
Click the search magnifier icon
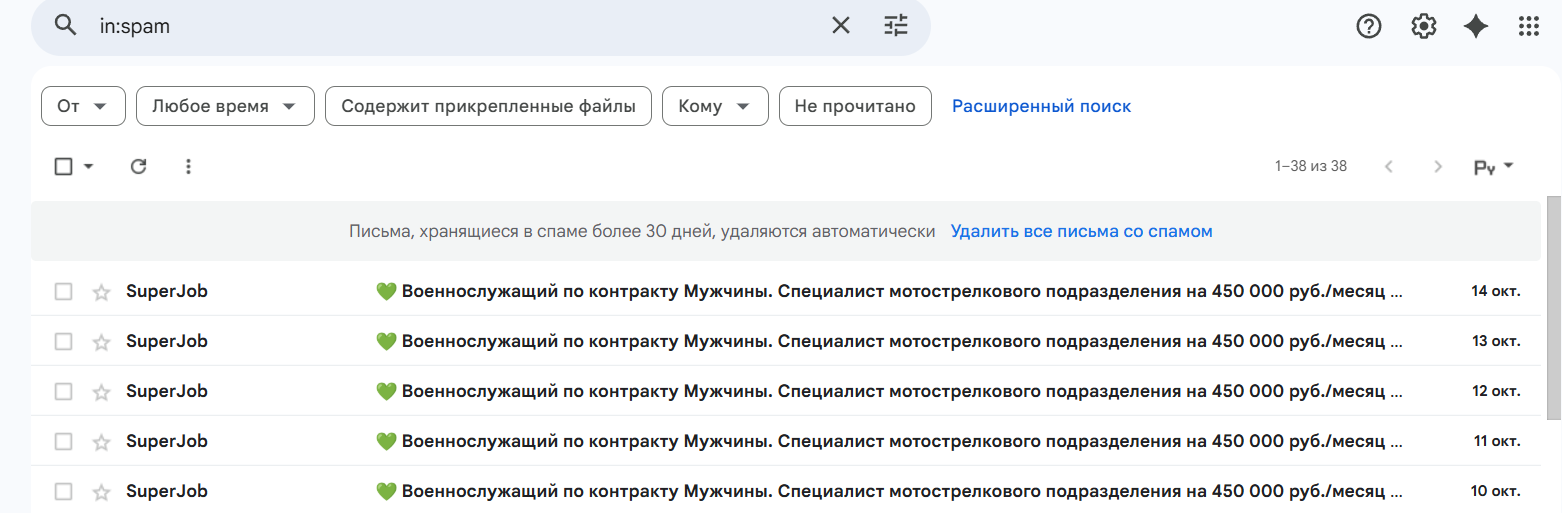click(x=66, y=26)
